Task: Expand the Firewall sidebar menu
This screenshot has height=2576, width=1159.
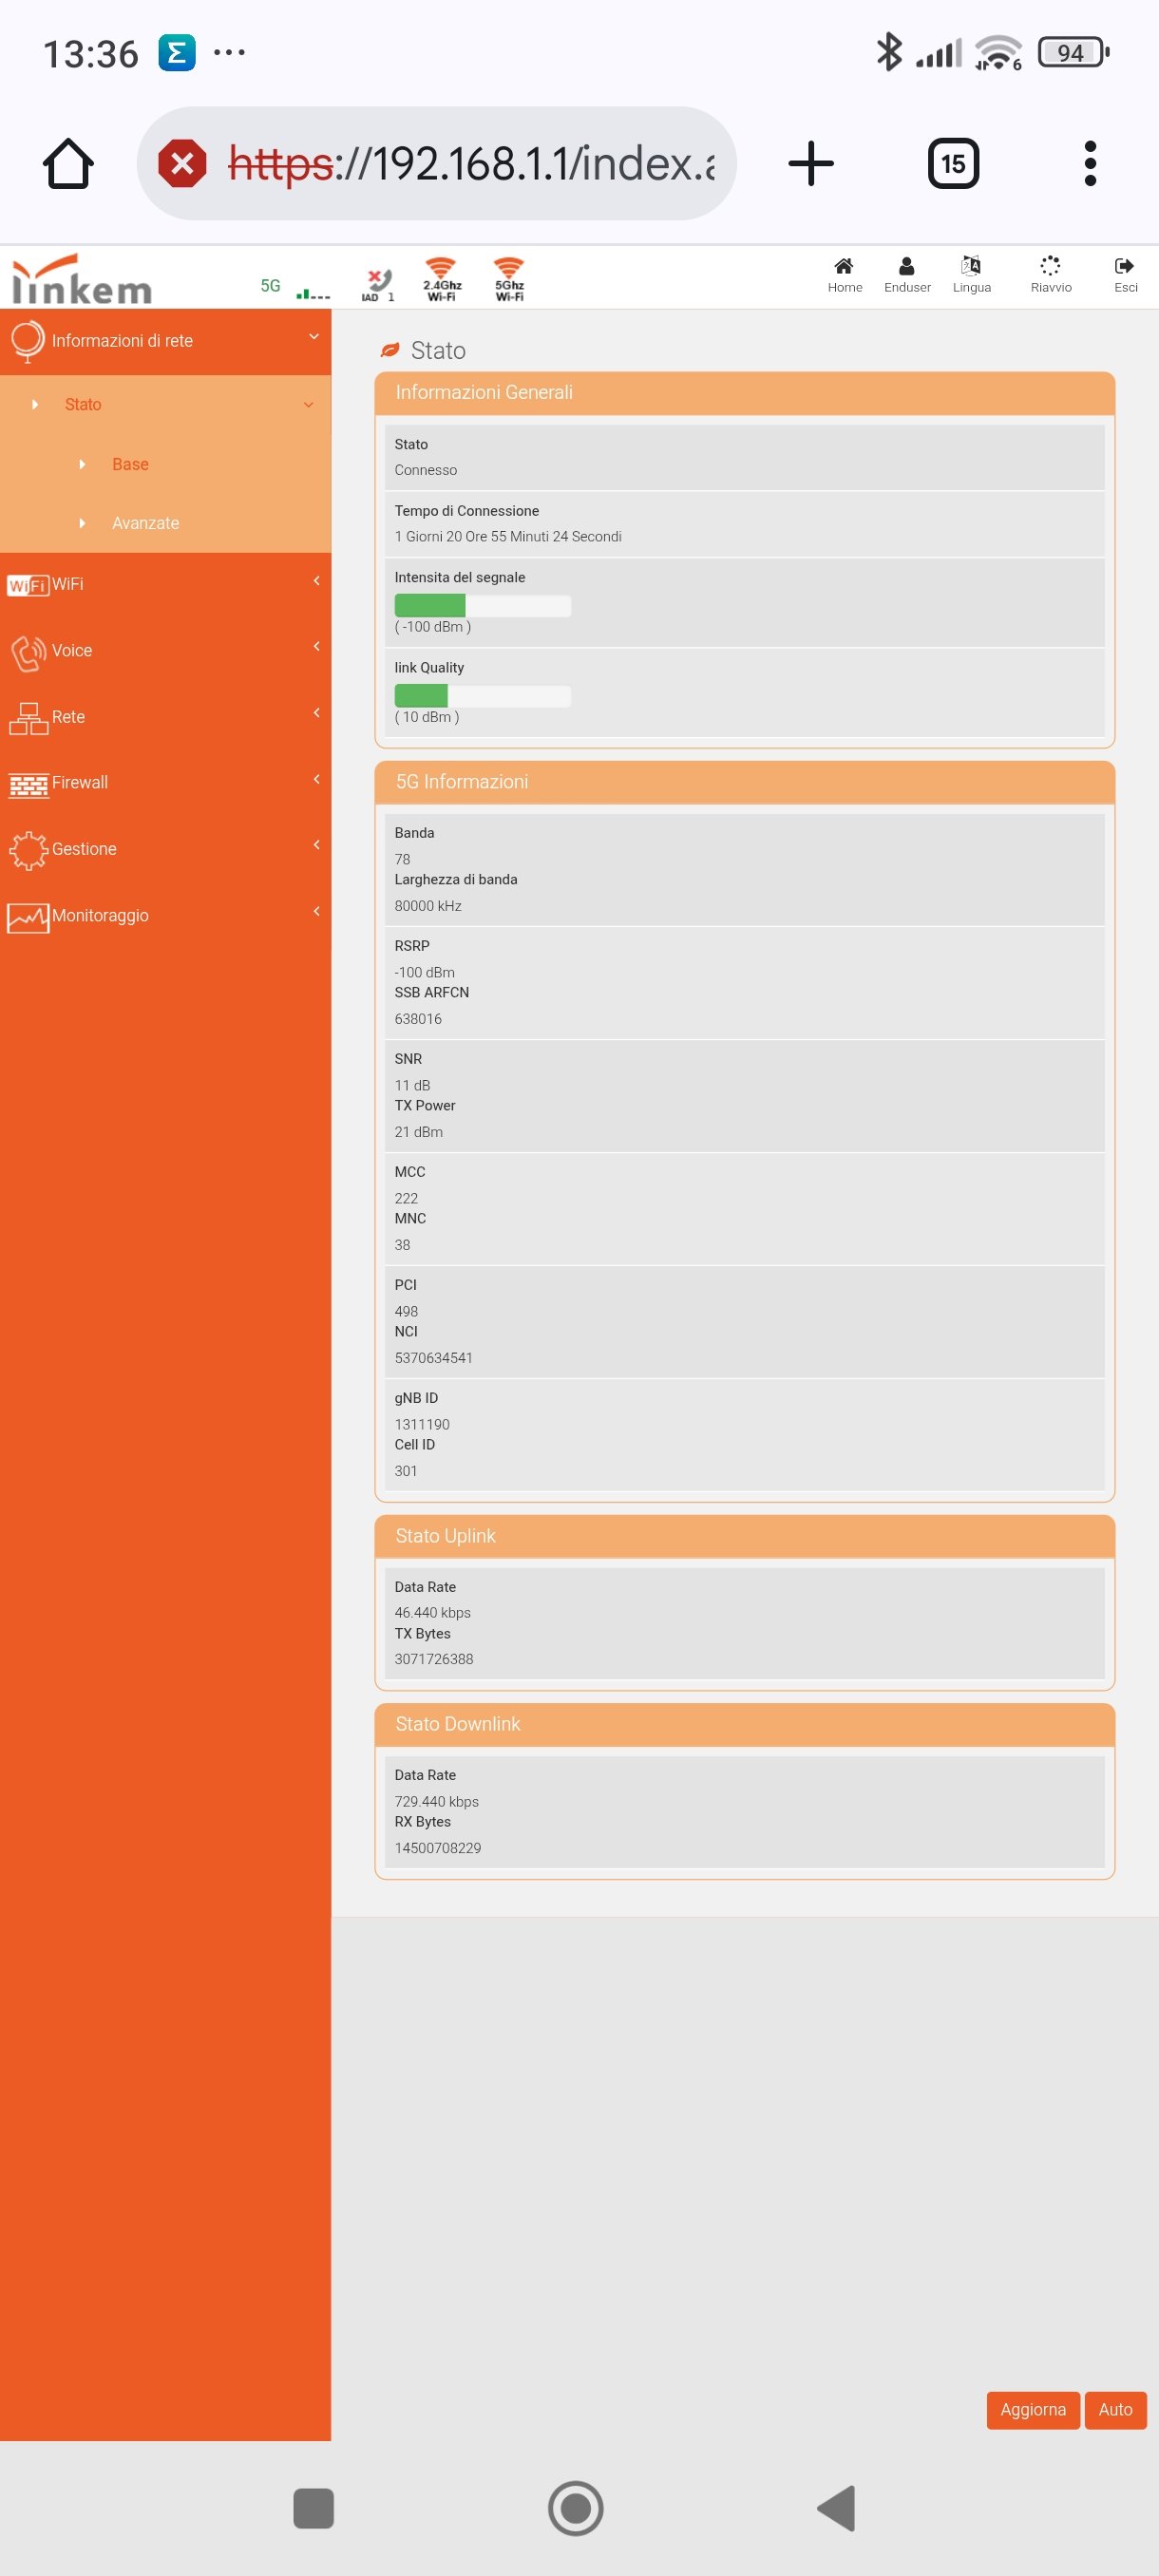Action: (165, 782)
